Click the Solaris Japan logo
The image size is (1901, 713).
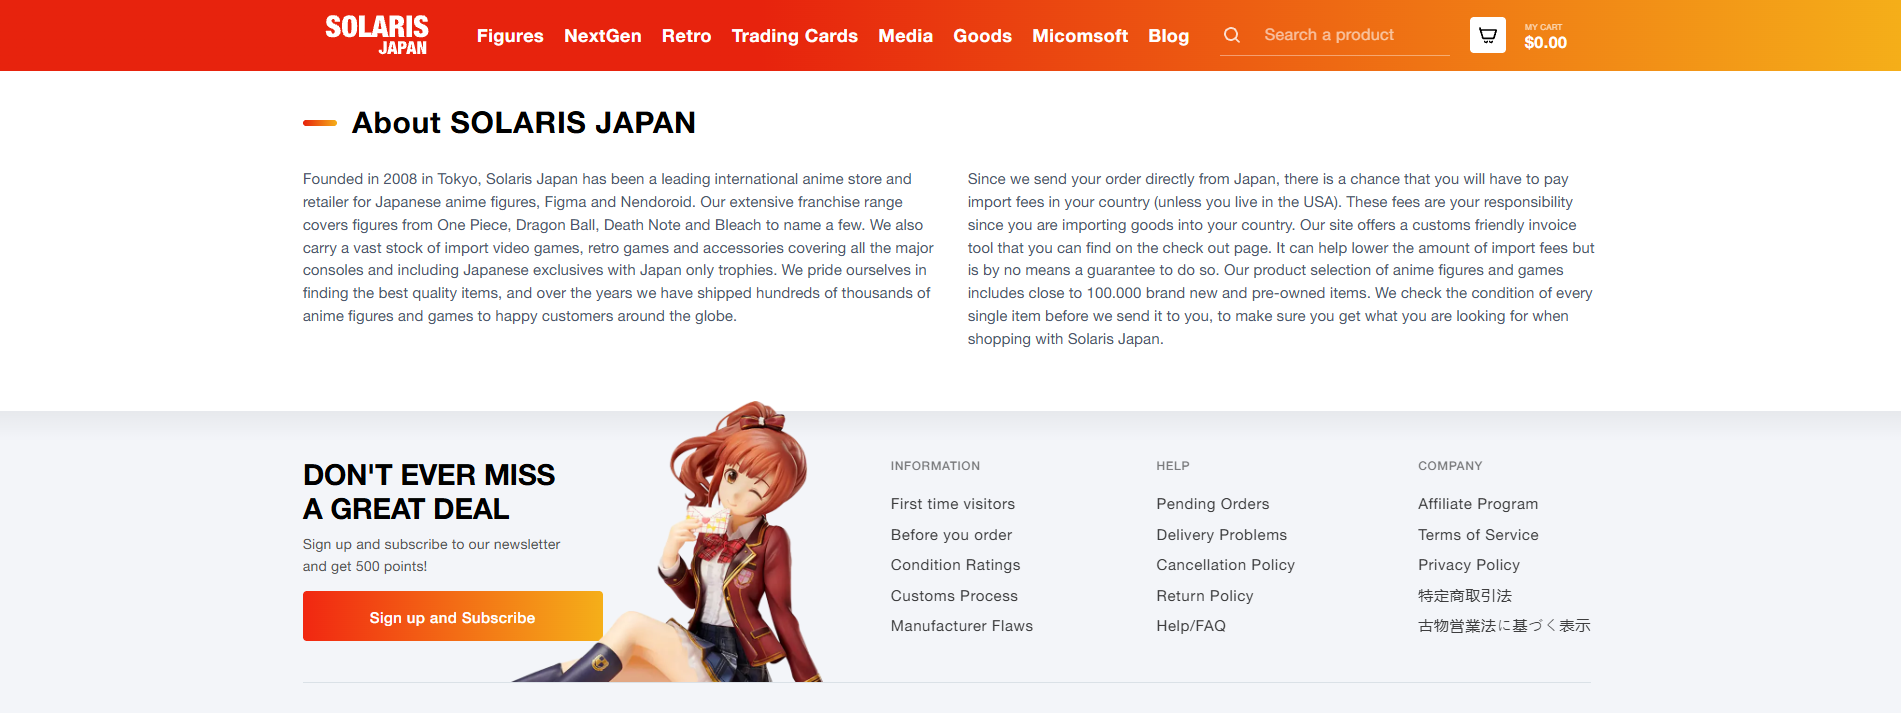(377, 35)
